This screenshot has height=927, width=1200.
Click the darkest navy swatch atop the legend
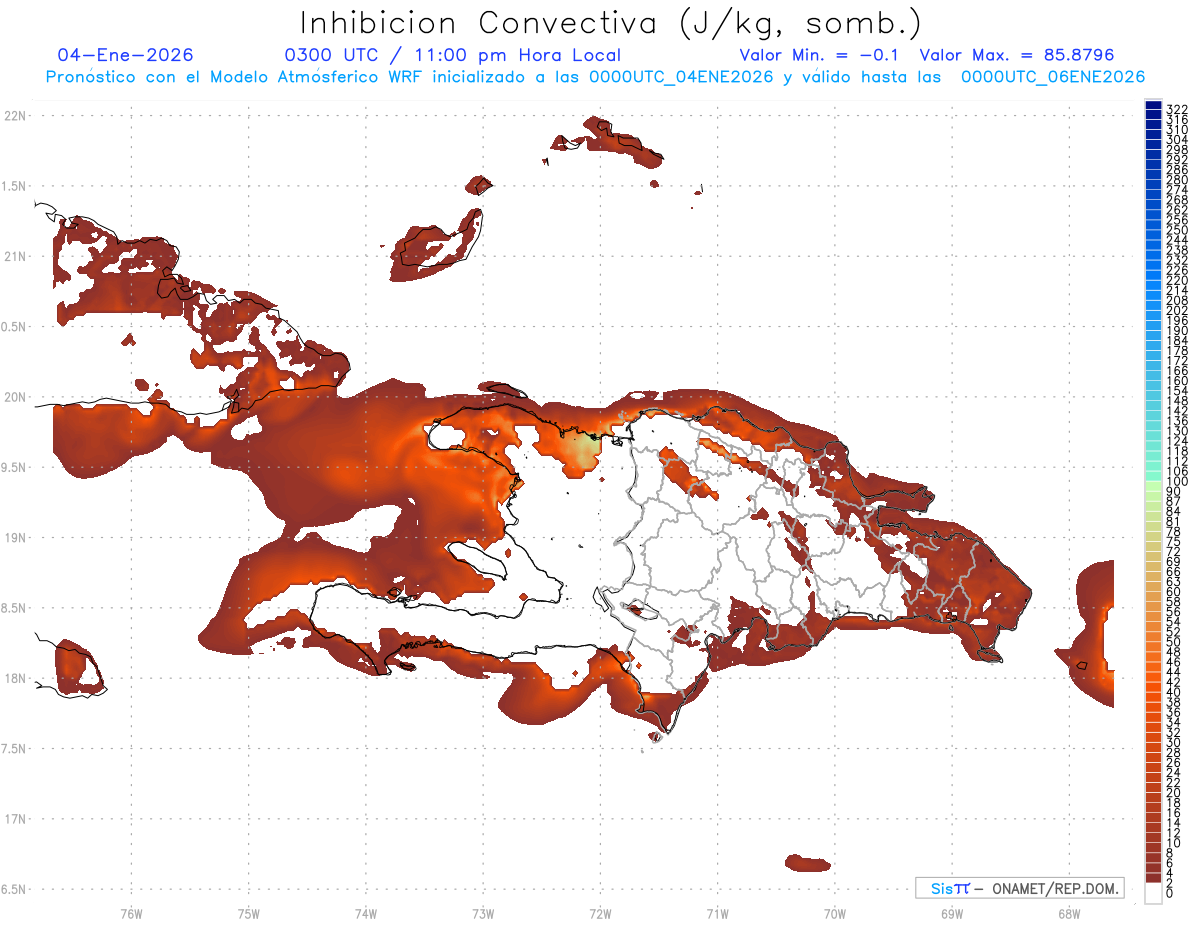coord(1153,105)
